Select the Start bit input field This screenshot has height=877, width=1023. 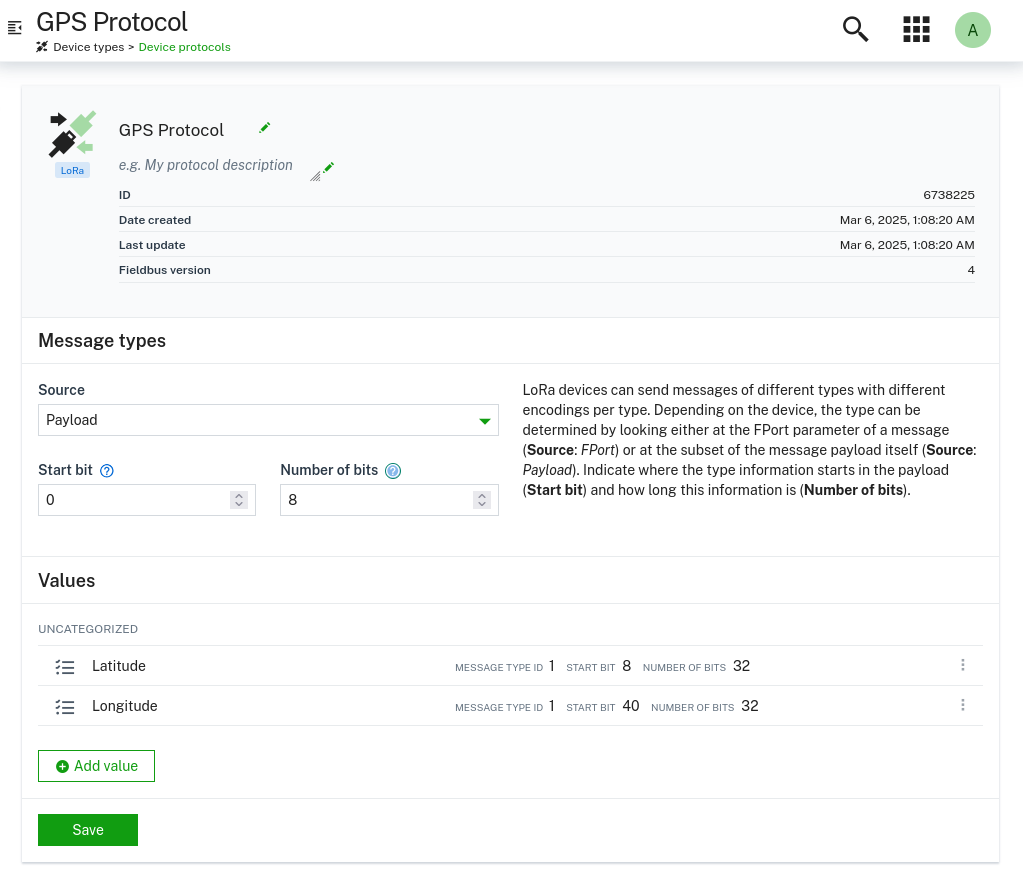click(x=130, y=499)
